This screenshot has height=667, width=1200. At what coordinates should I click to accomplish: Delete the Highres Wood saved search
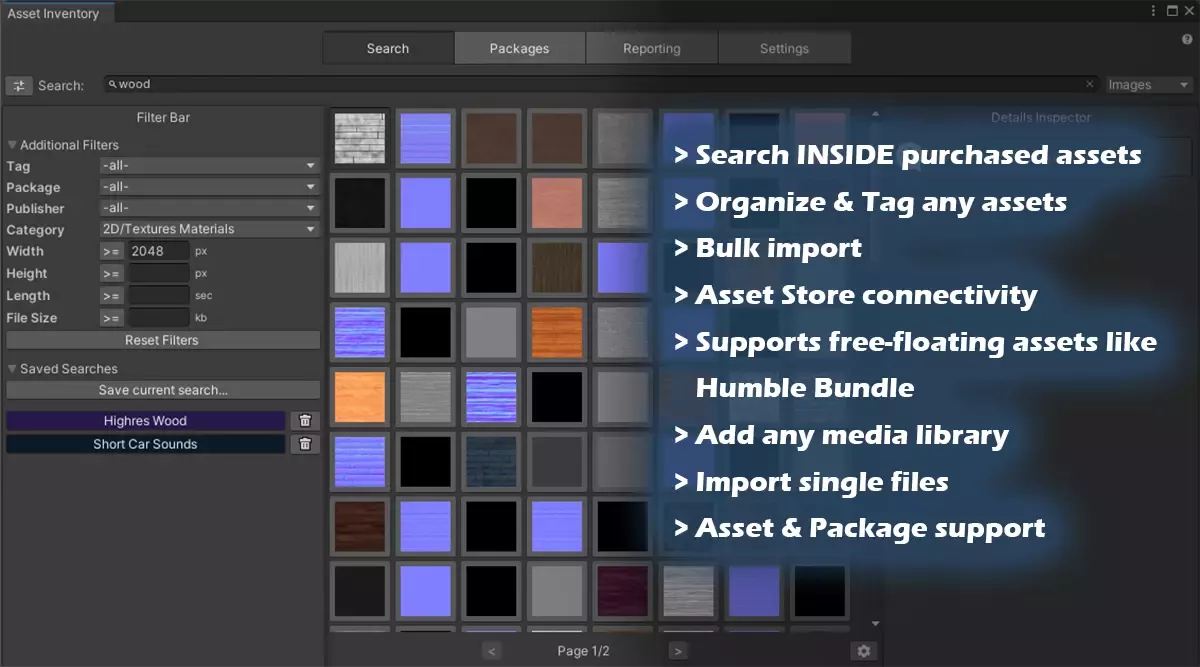coord(305,421)
